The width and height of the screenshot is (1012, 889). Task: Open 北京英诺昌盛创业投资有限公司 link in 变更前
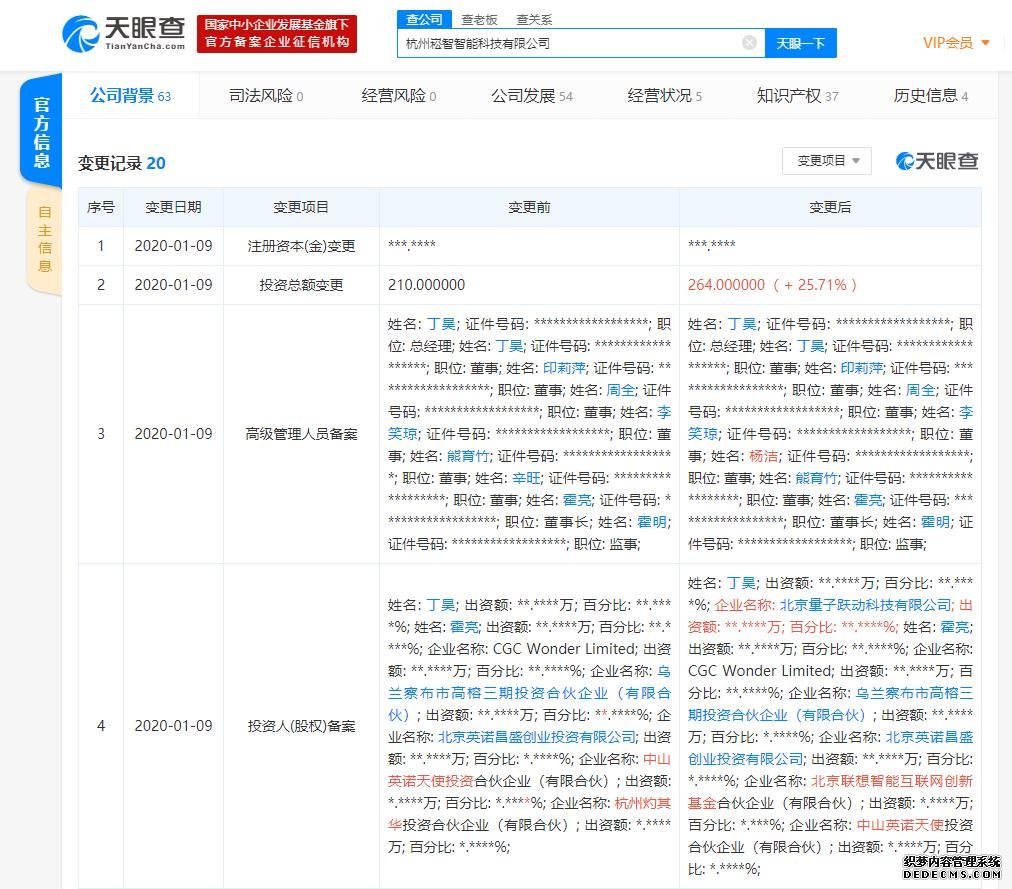coord(537,737)
